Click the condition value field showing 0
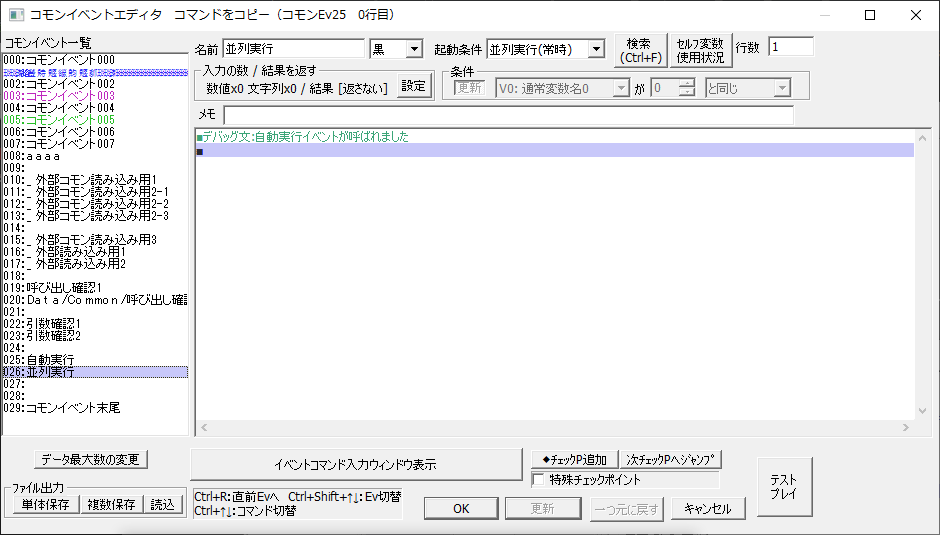The height and width of the screenshot is (535, 940). [665, 89]
